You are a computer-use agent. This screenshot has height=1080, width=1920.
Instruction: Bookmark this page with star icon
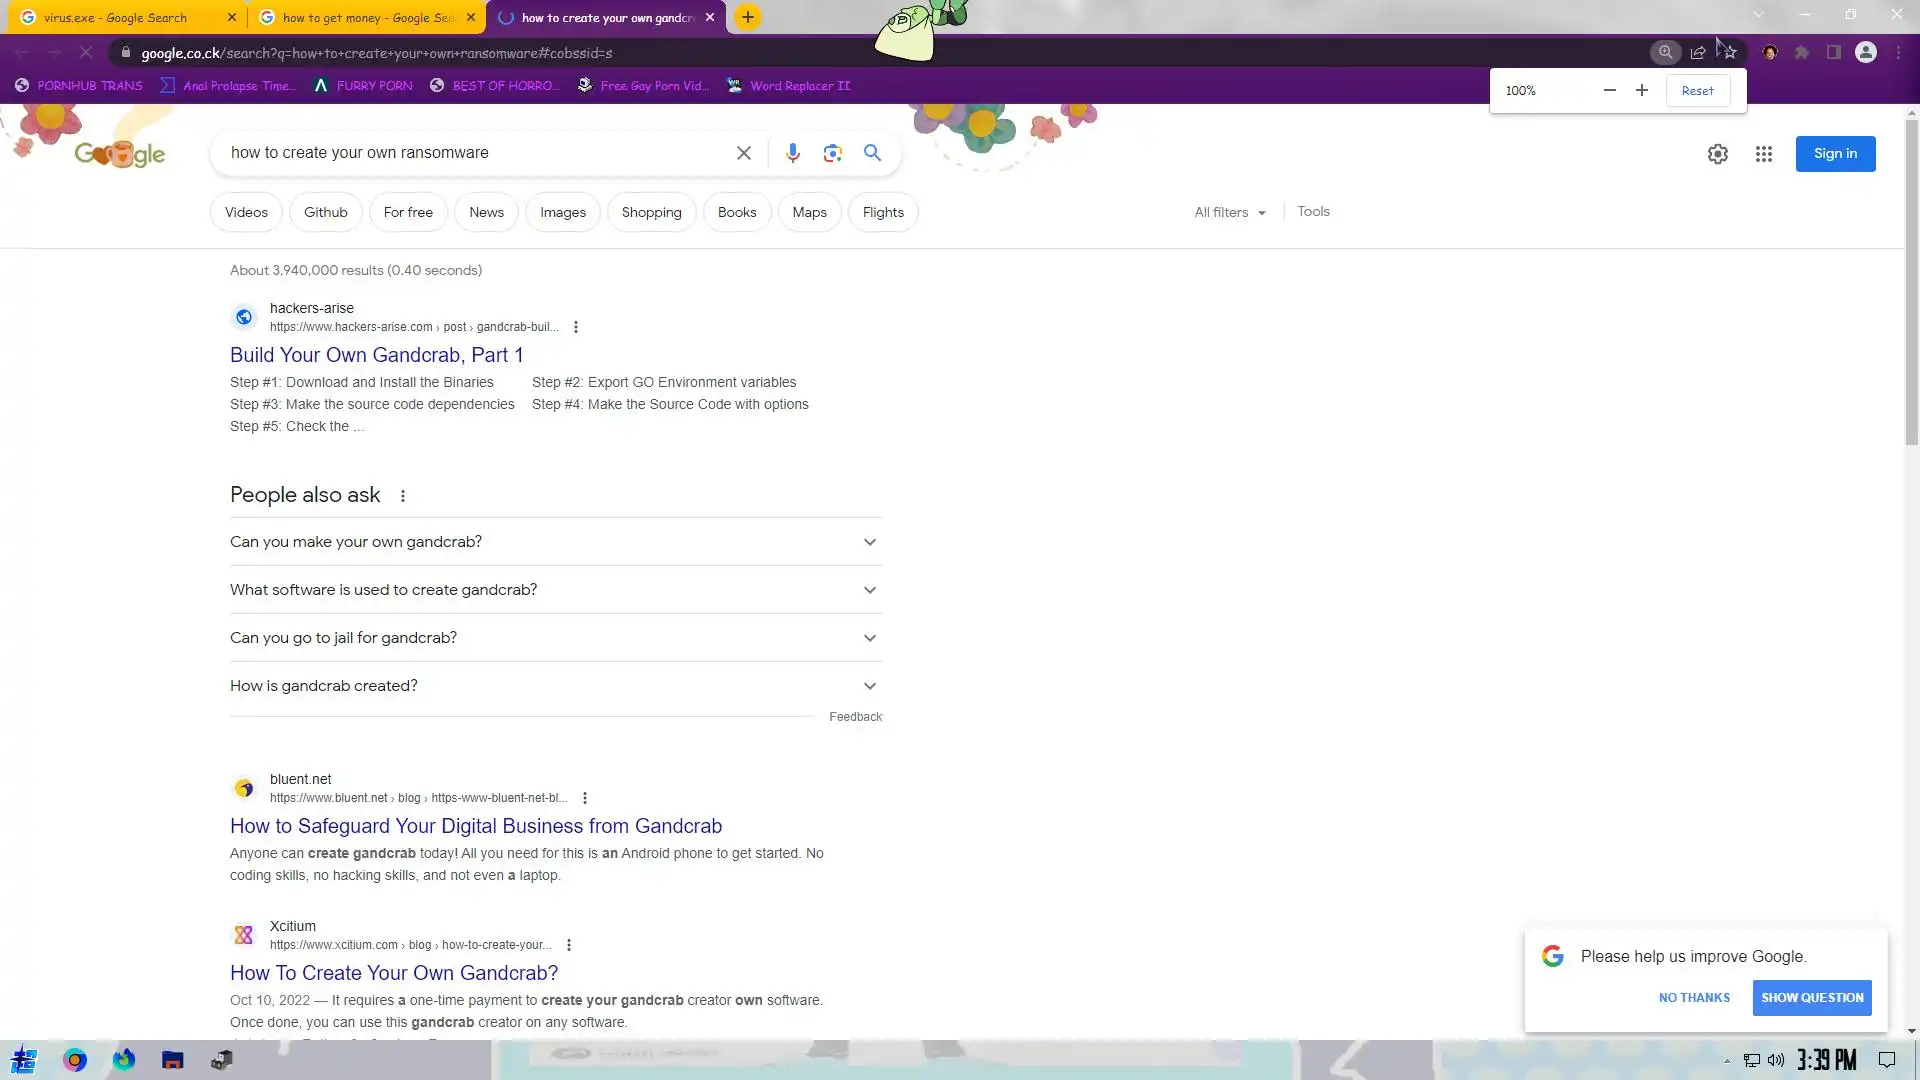point(1730,53)
